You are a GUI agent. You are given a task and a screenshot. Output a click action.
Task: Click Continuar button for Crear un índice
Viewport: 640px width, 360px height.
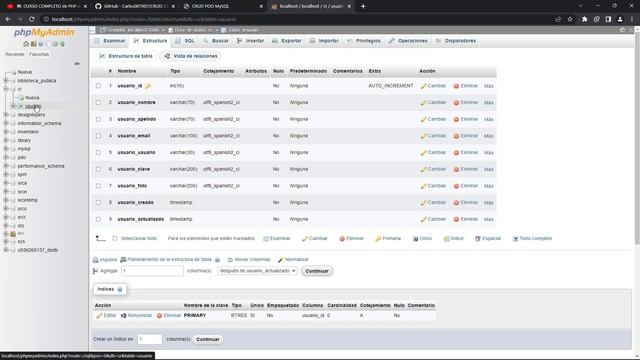(x=208, y=340)
